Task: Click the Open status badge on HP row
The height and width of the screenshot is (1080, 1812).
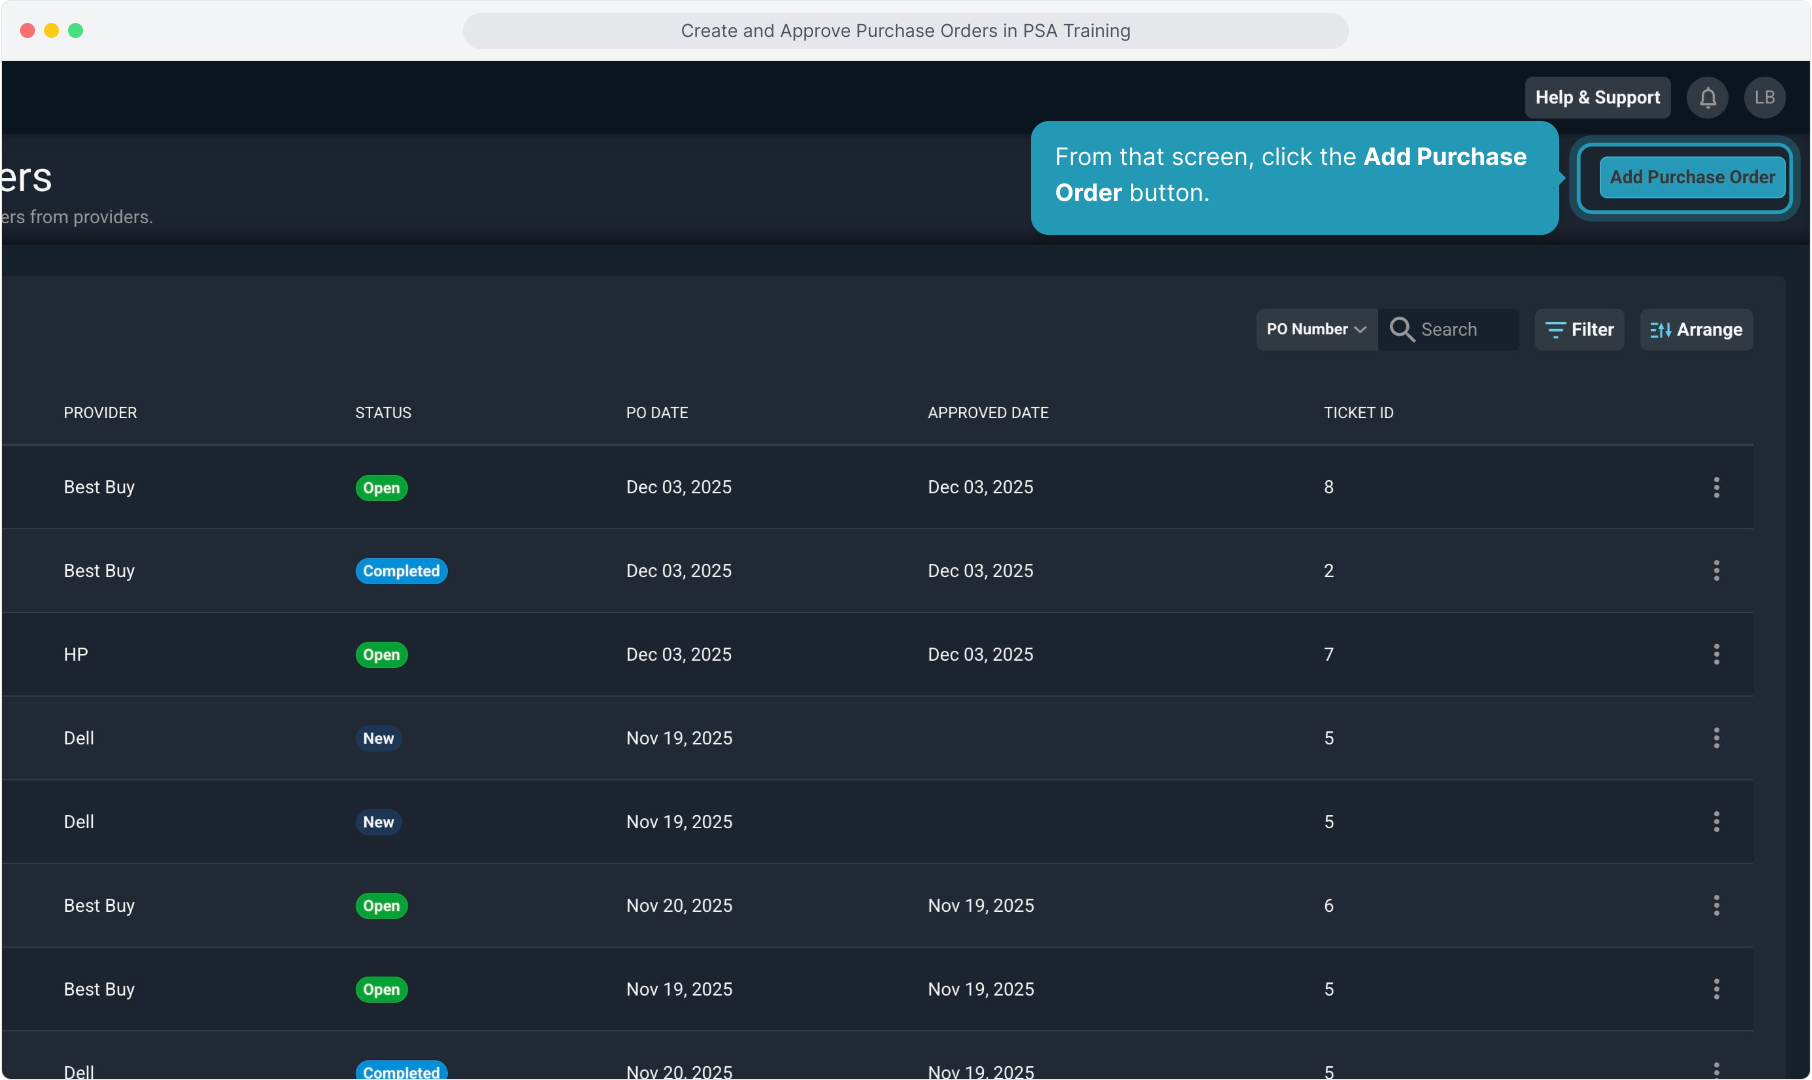Action: [381, 655]
